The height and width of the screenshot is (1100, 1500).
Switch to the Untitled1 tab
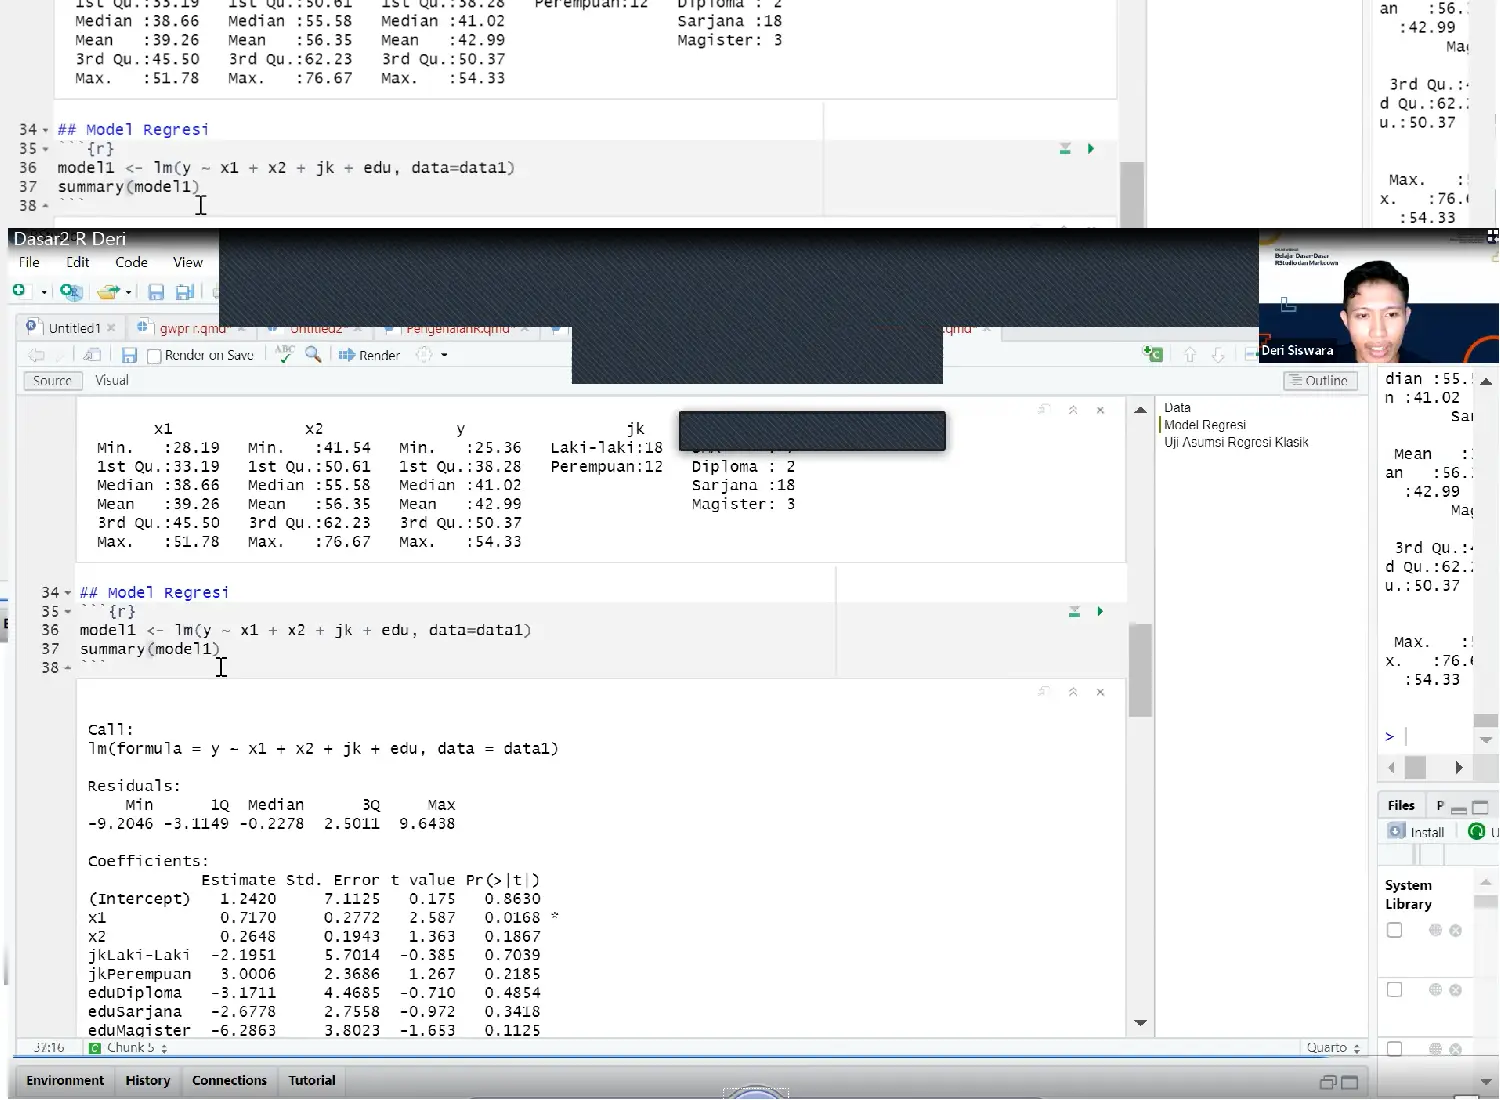pyautogui.click(x=74, y=328)
